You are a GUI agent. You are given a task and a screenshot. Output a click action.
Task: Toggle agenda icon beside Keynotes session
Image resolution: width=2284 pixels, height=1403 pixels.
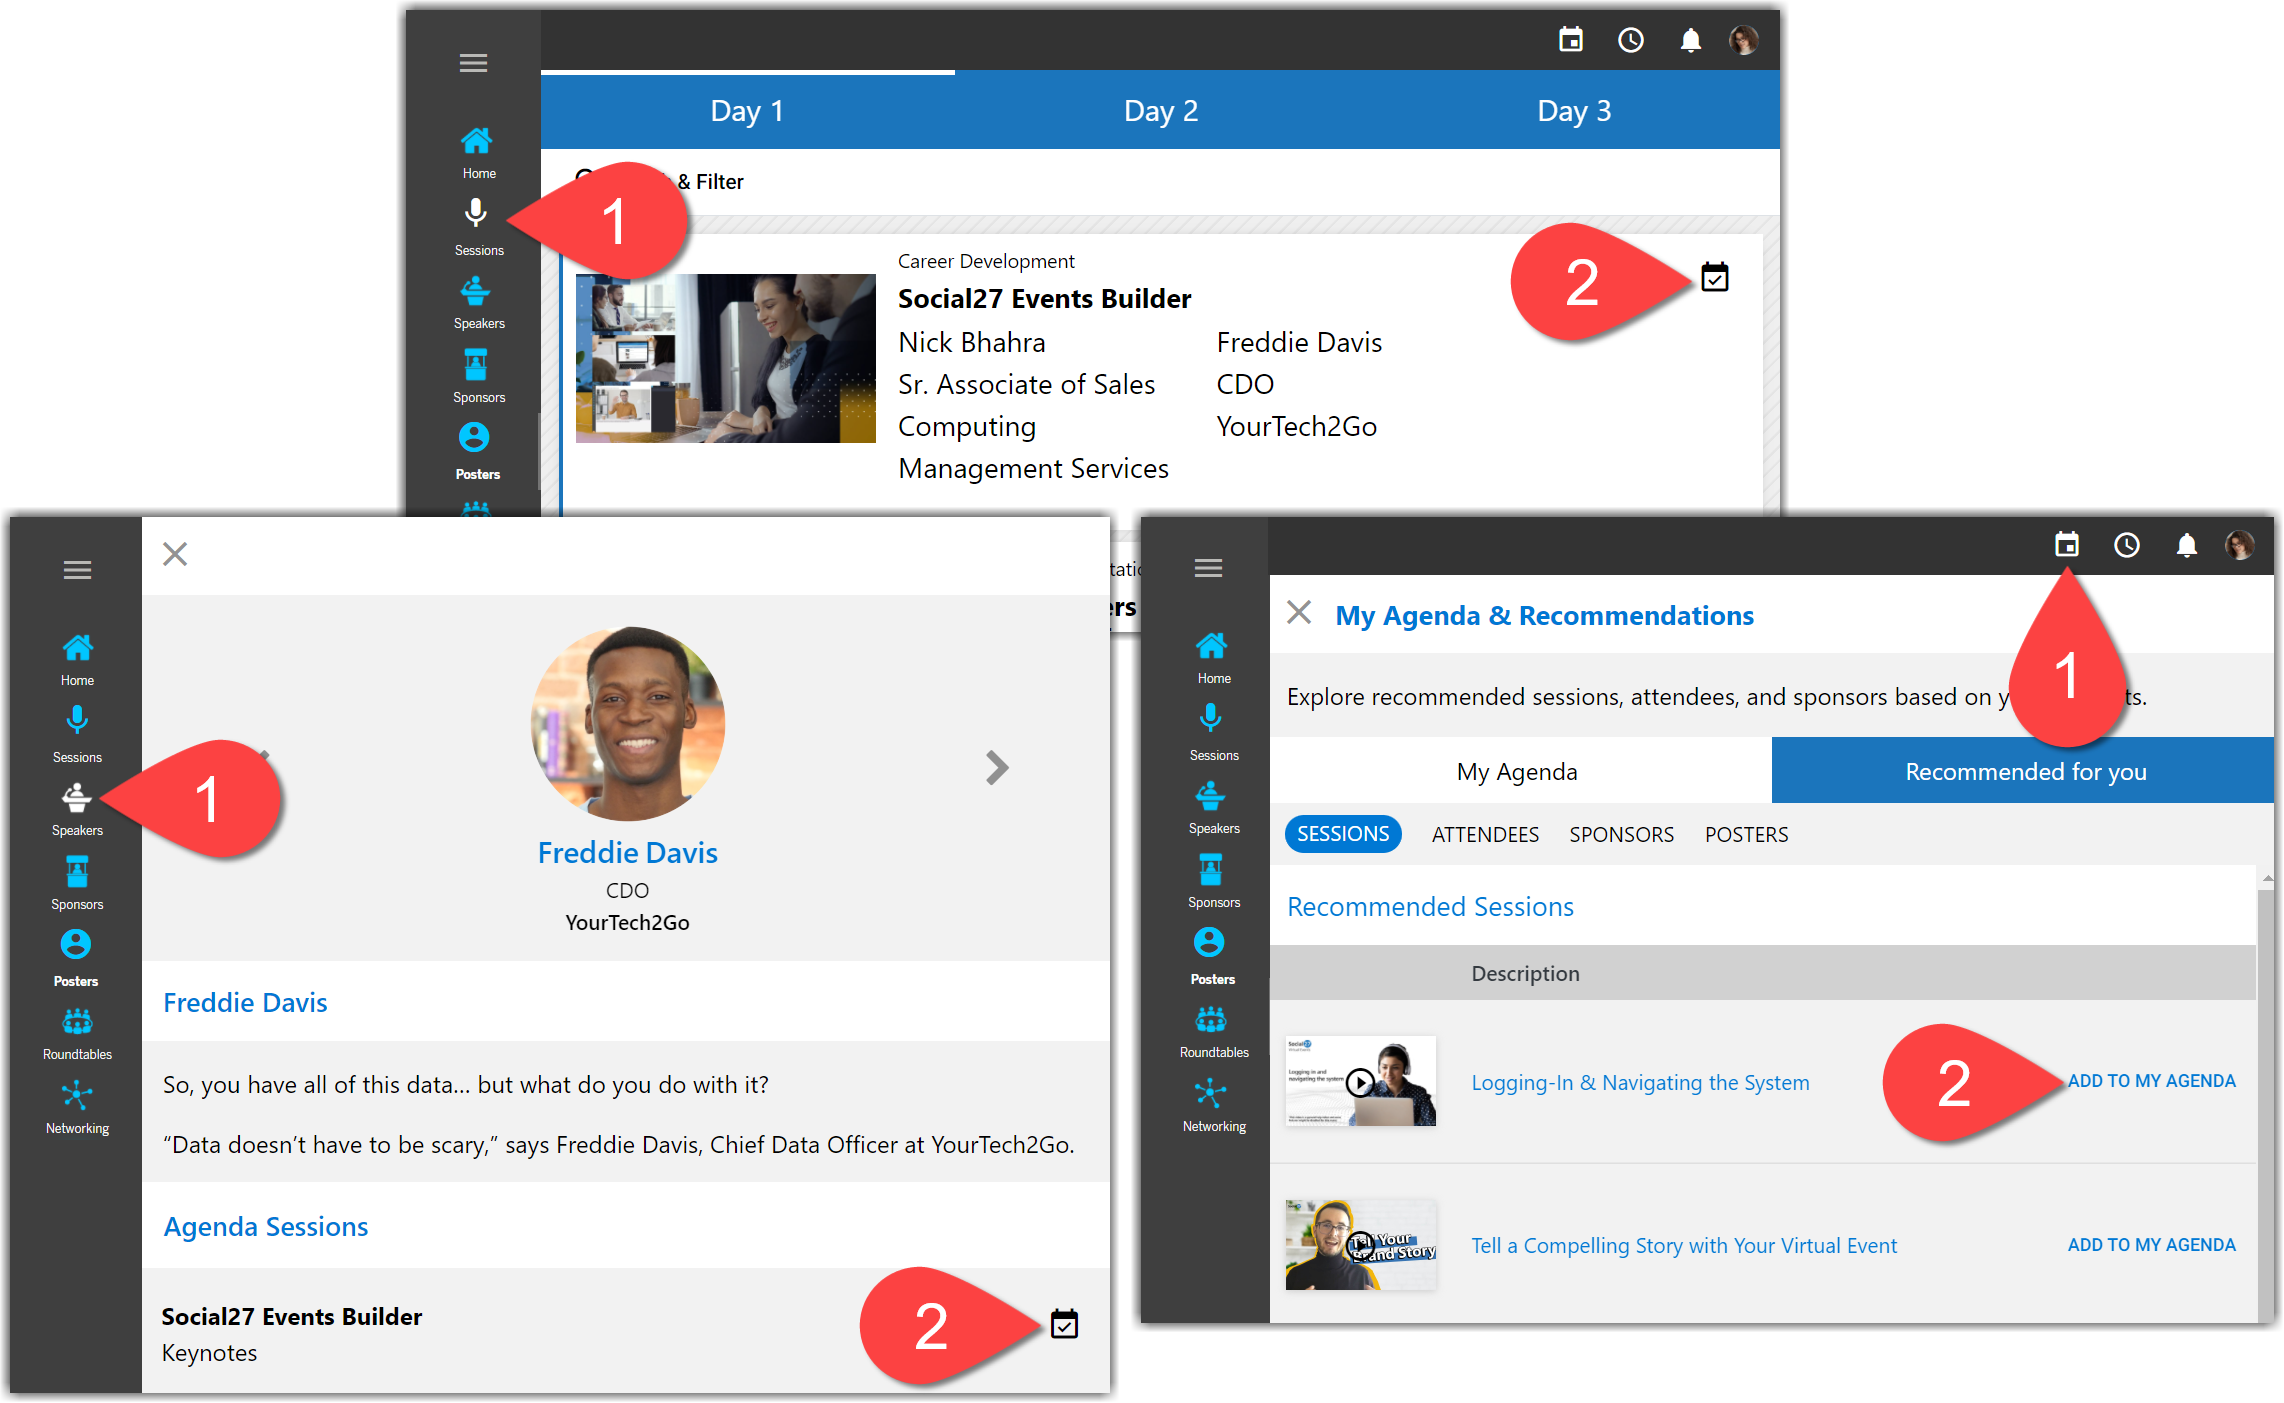pos(1064,1324)
